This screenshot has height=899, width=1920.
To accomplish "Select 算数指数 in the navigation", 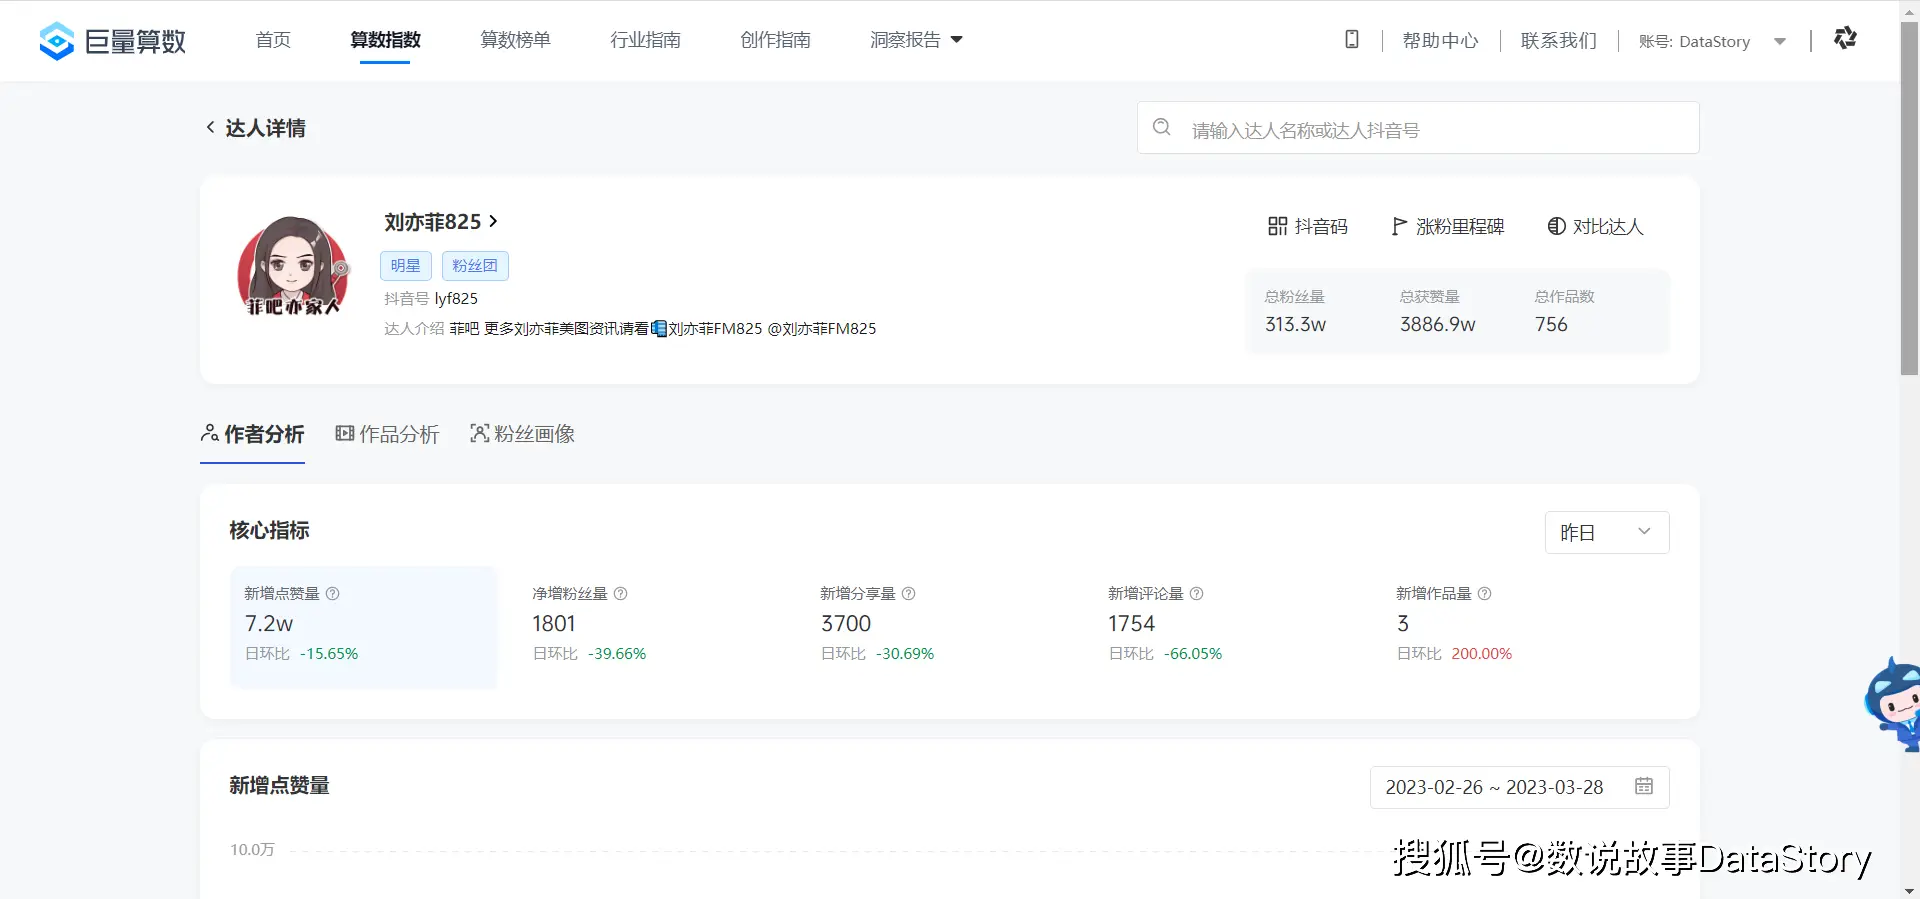I will (385, 40).
